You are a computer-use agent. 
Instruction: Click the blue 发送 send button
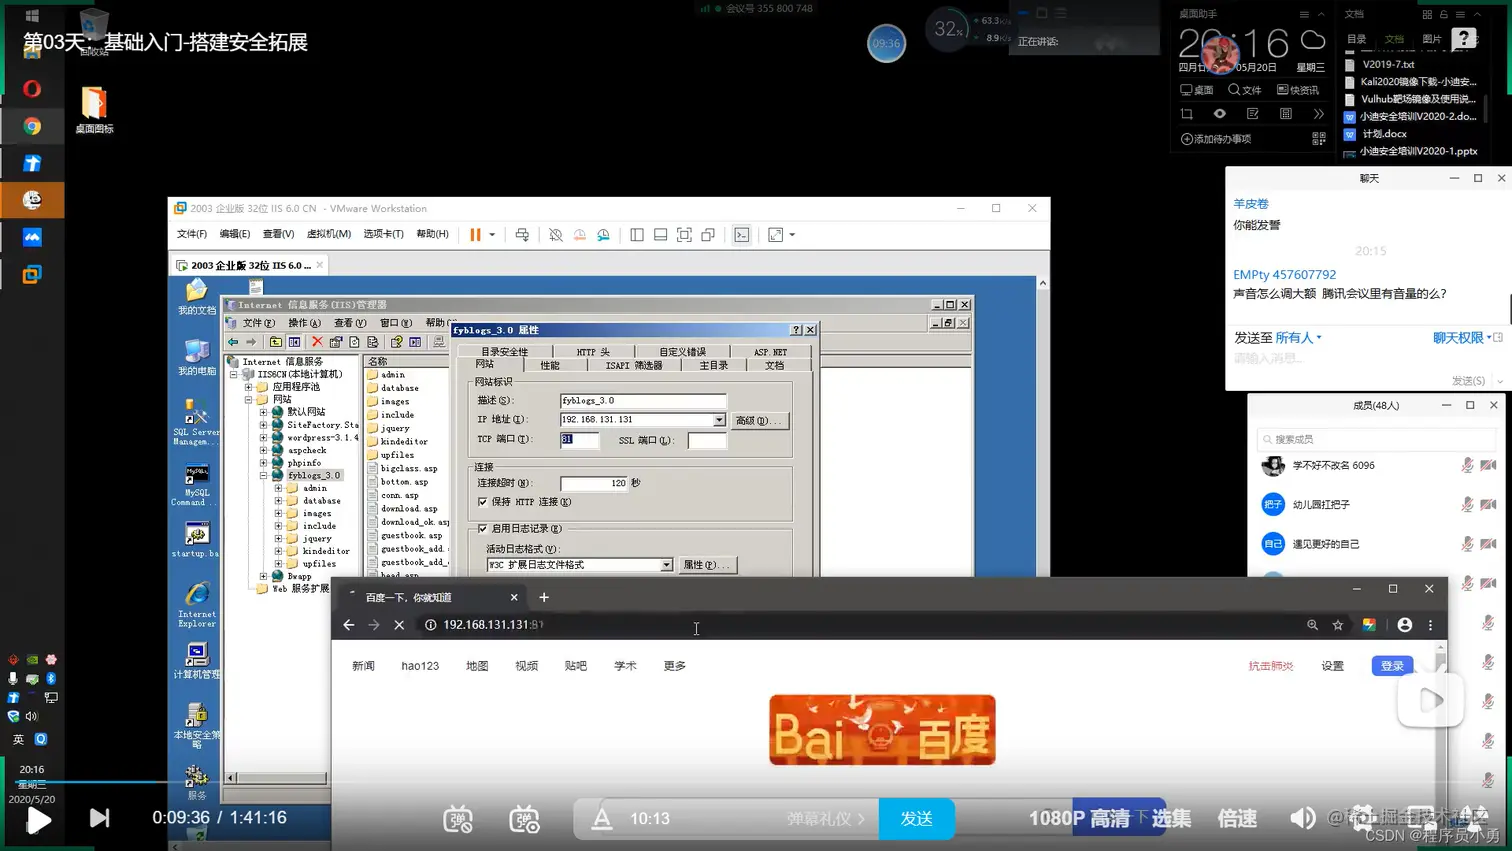[916, 818]
